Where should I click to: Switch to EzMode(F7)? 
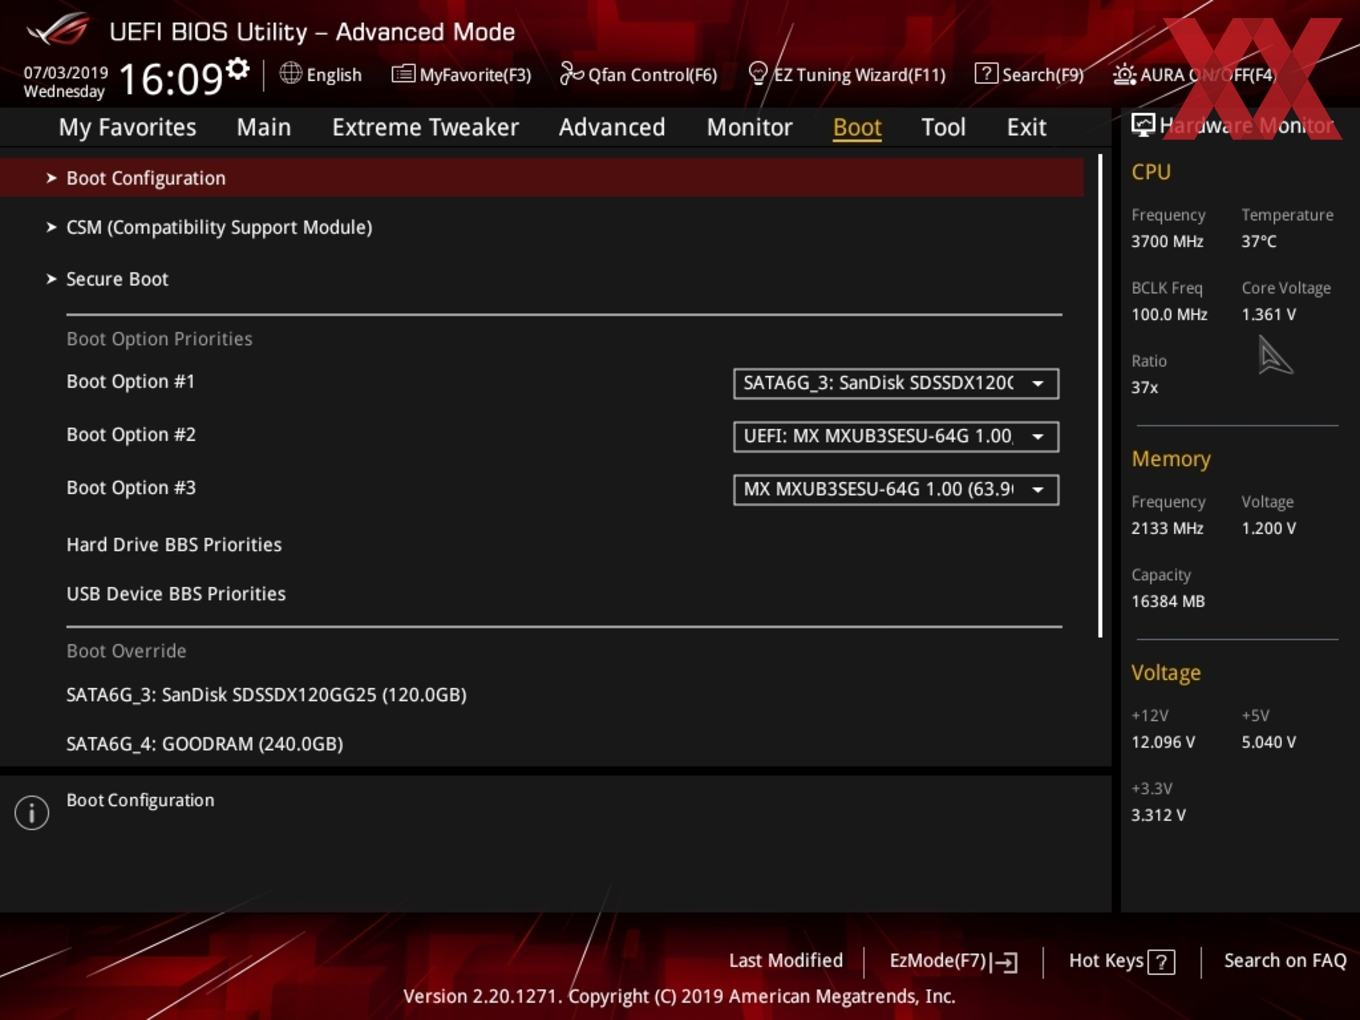tap(938, 961)
